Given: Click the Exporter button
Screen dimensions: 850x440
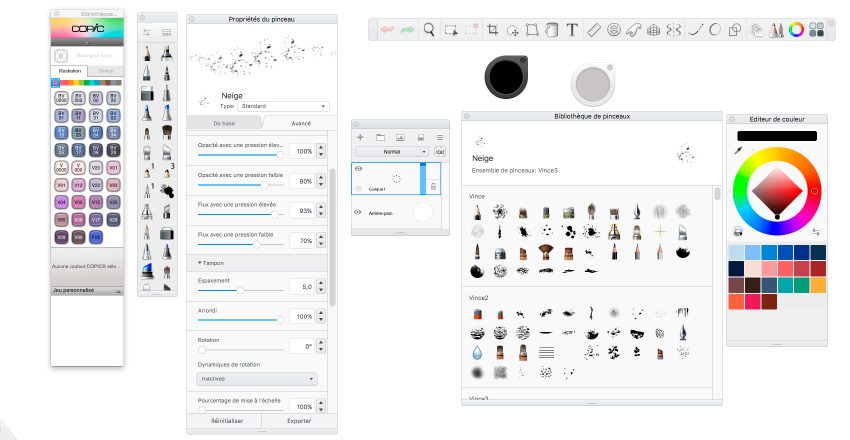Looking at the screenshot, I should click(x=299, y=421).
